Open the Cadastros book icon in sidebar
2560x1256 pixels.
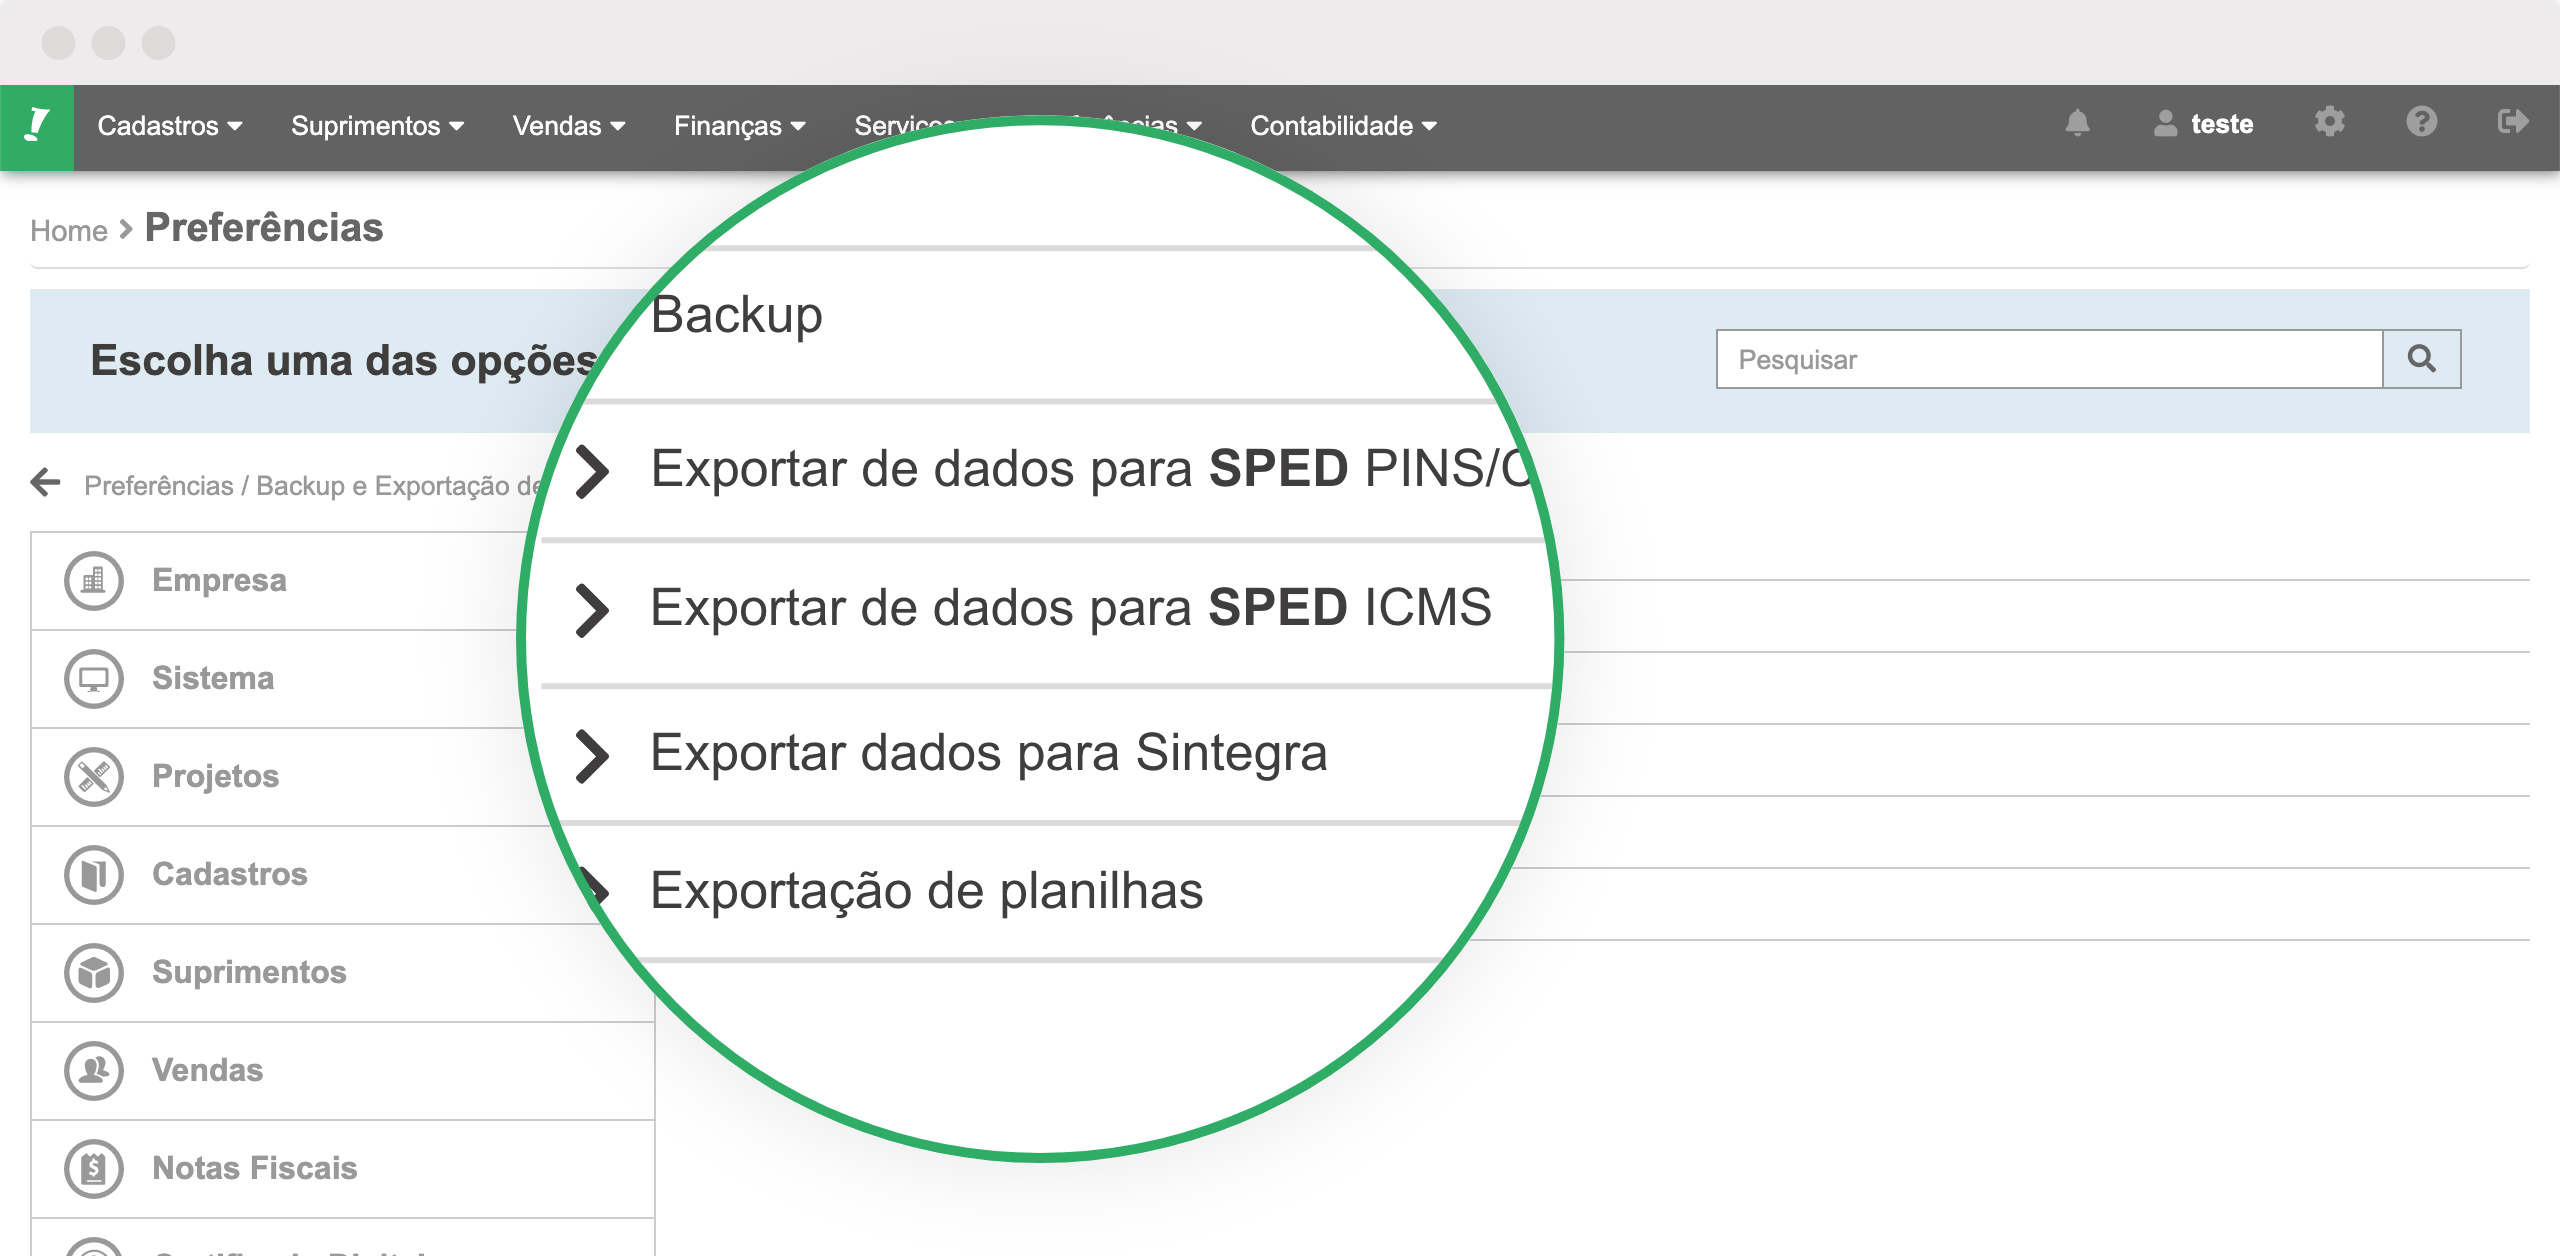[94, 873]
